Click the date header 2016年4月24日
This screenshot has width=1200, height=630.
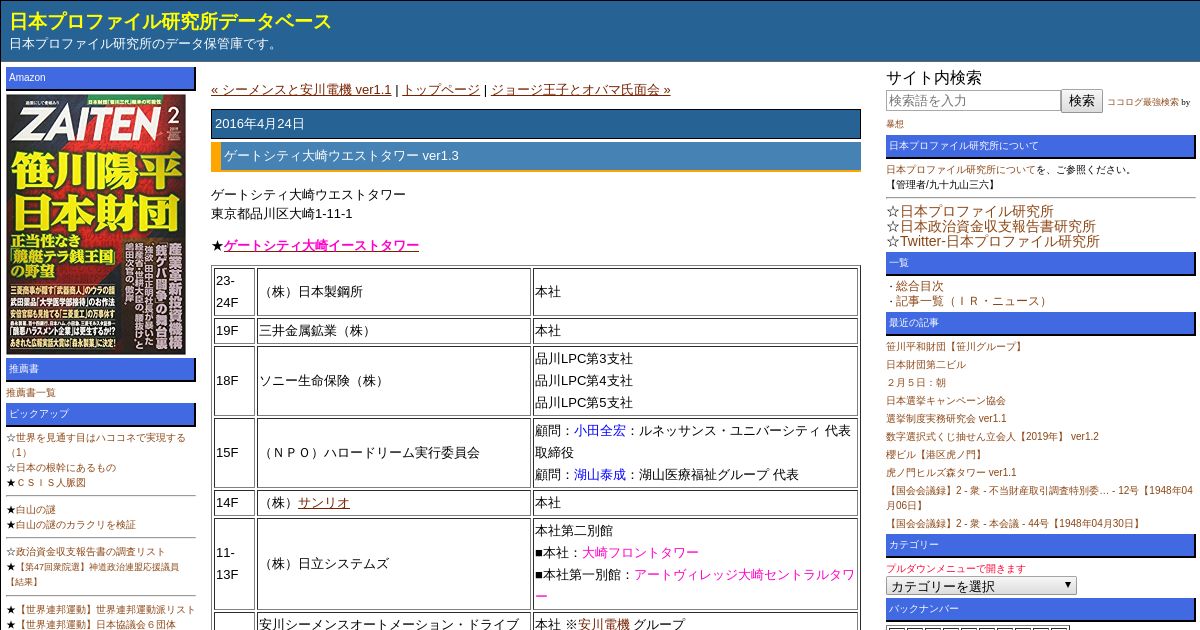pos(536,124)
